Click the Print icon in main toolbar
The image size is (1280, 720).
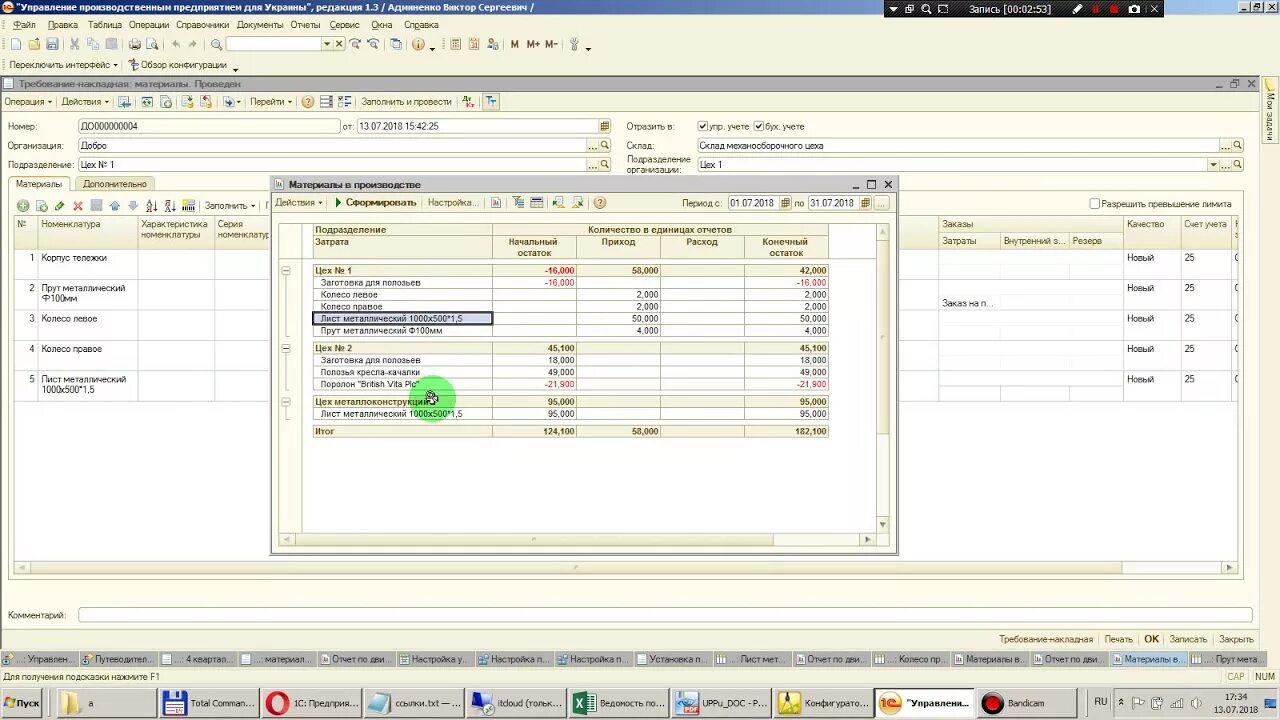135,44
